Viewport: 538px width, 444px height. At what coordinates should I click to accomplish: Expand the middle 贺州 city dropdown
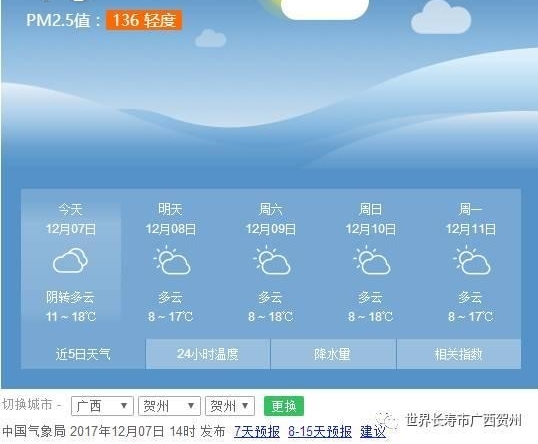[x=169, y=406]
